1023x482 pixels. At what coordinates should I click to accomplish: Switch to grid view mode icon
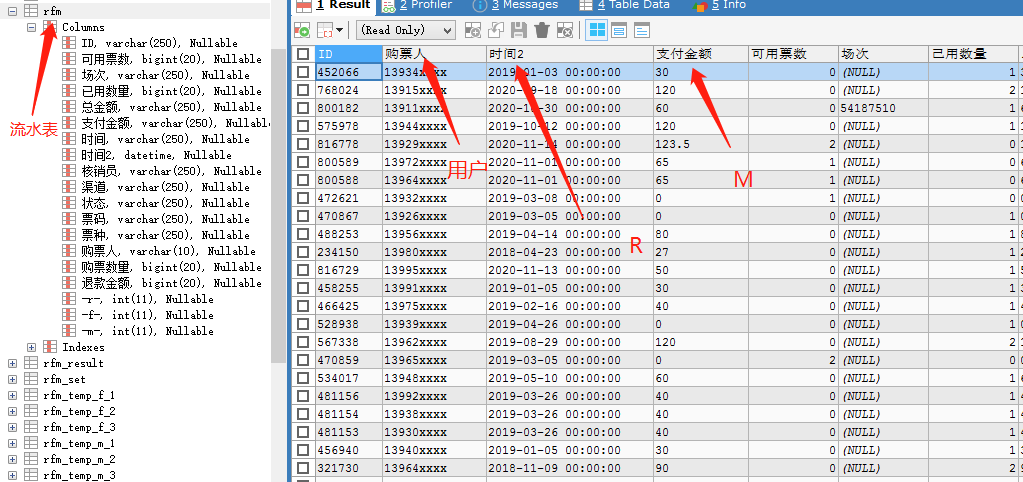click(x=596, y=30)
